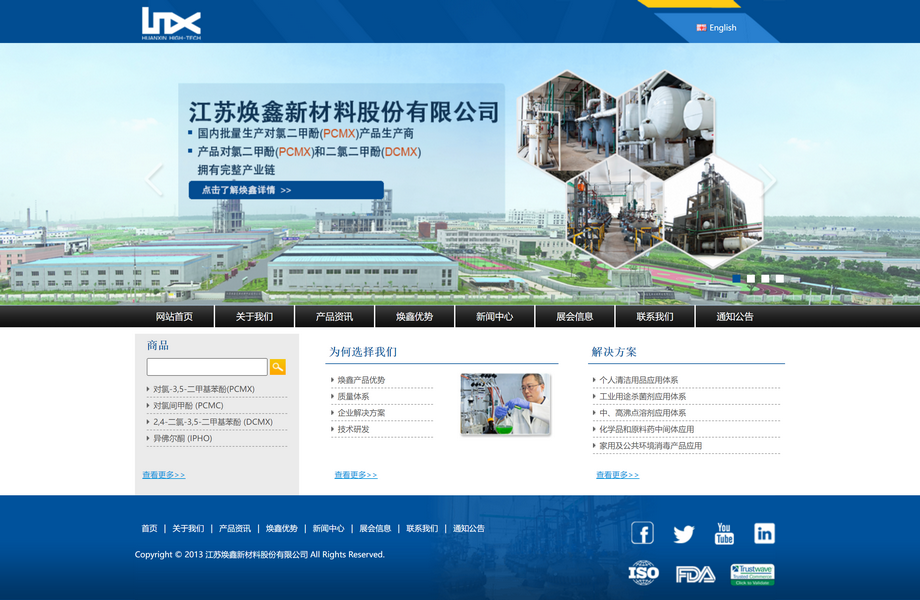Open the 对氯间甲酚 (PCMC) product link
920x600 pixels.
[x=188, y=406]
